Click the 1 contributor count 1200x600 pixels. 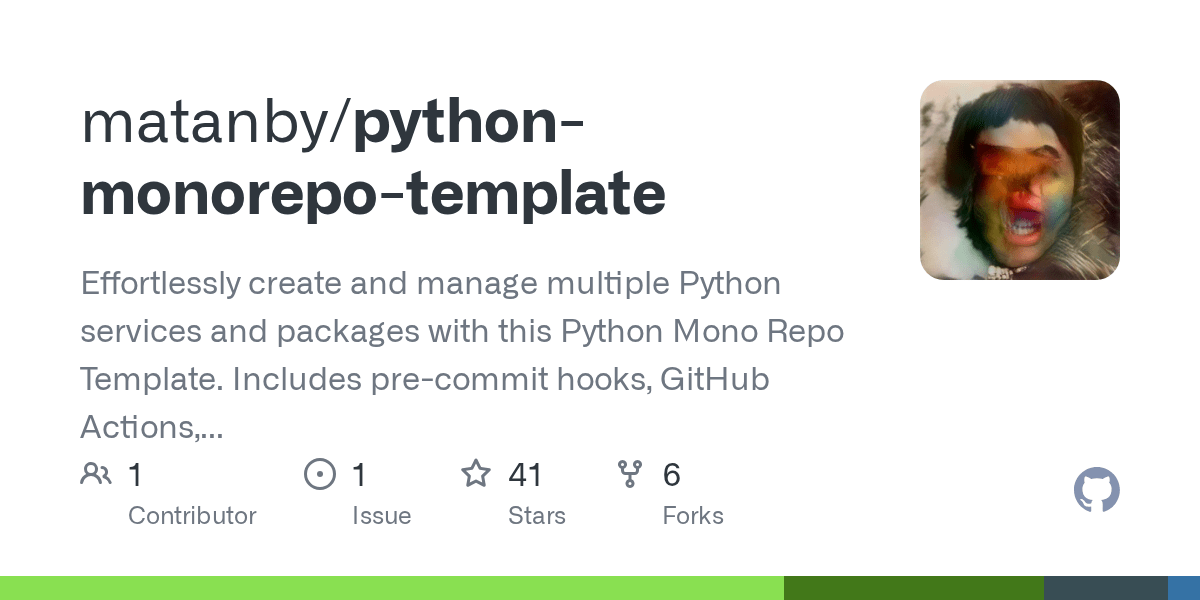(135, 475)
